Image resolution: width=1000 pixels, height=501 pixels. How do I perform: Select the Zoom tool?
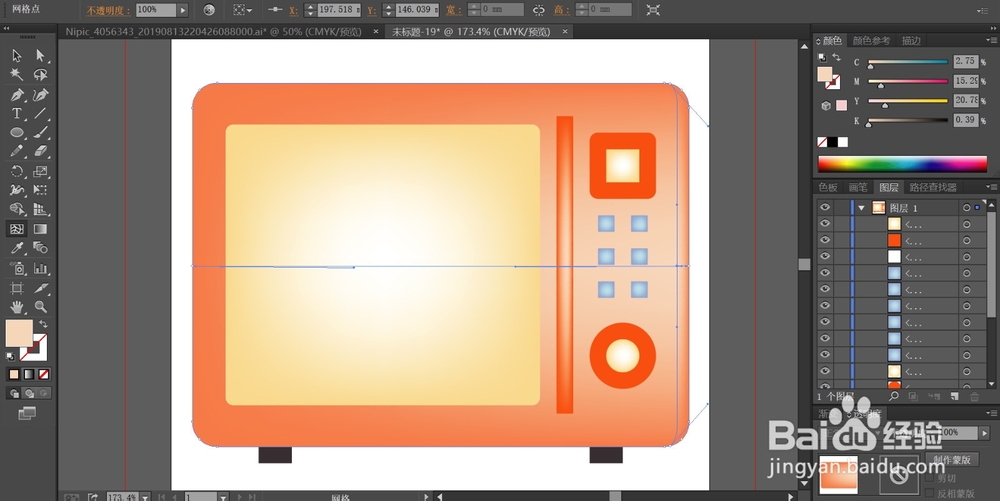pyautogui.click(x=41, y=307)
